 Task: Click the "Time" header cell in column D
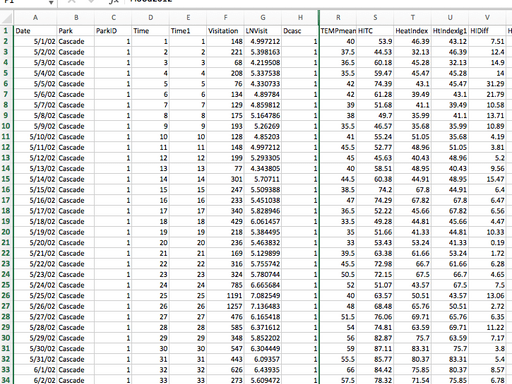click(x=151, y=31)
